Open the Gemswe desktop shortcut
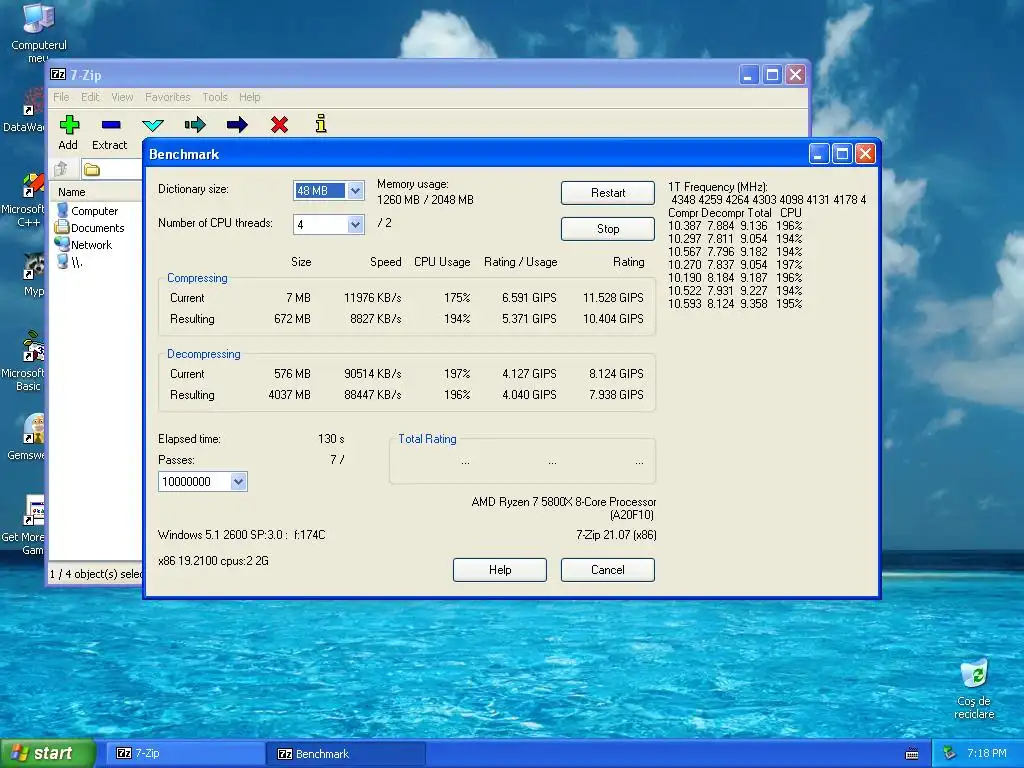The width and height of the screenshot is (1024, 768). tap(26, 437)
